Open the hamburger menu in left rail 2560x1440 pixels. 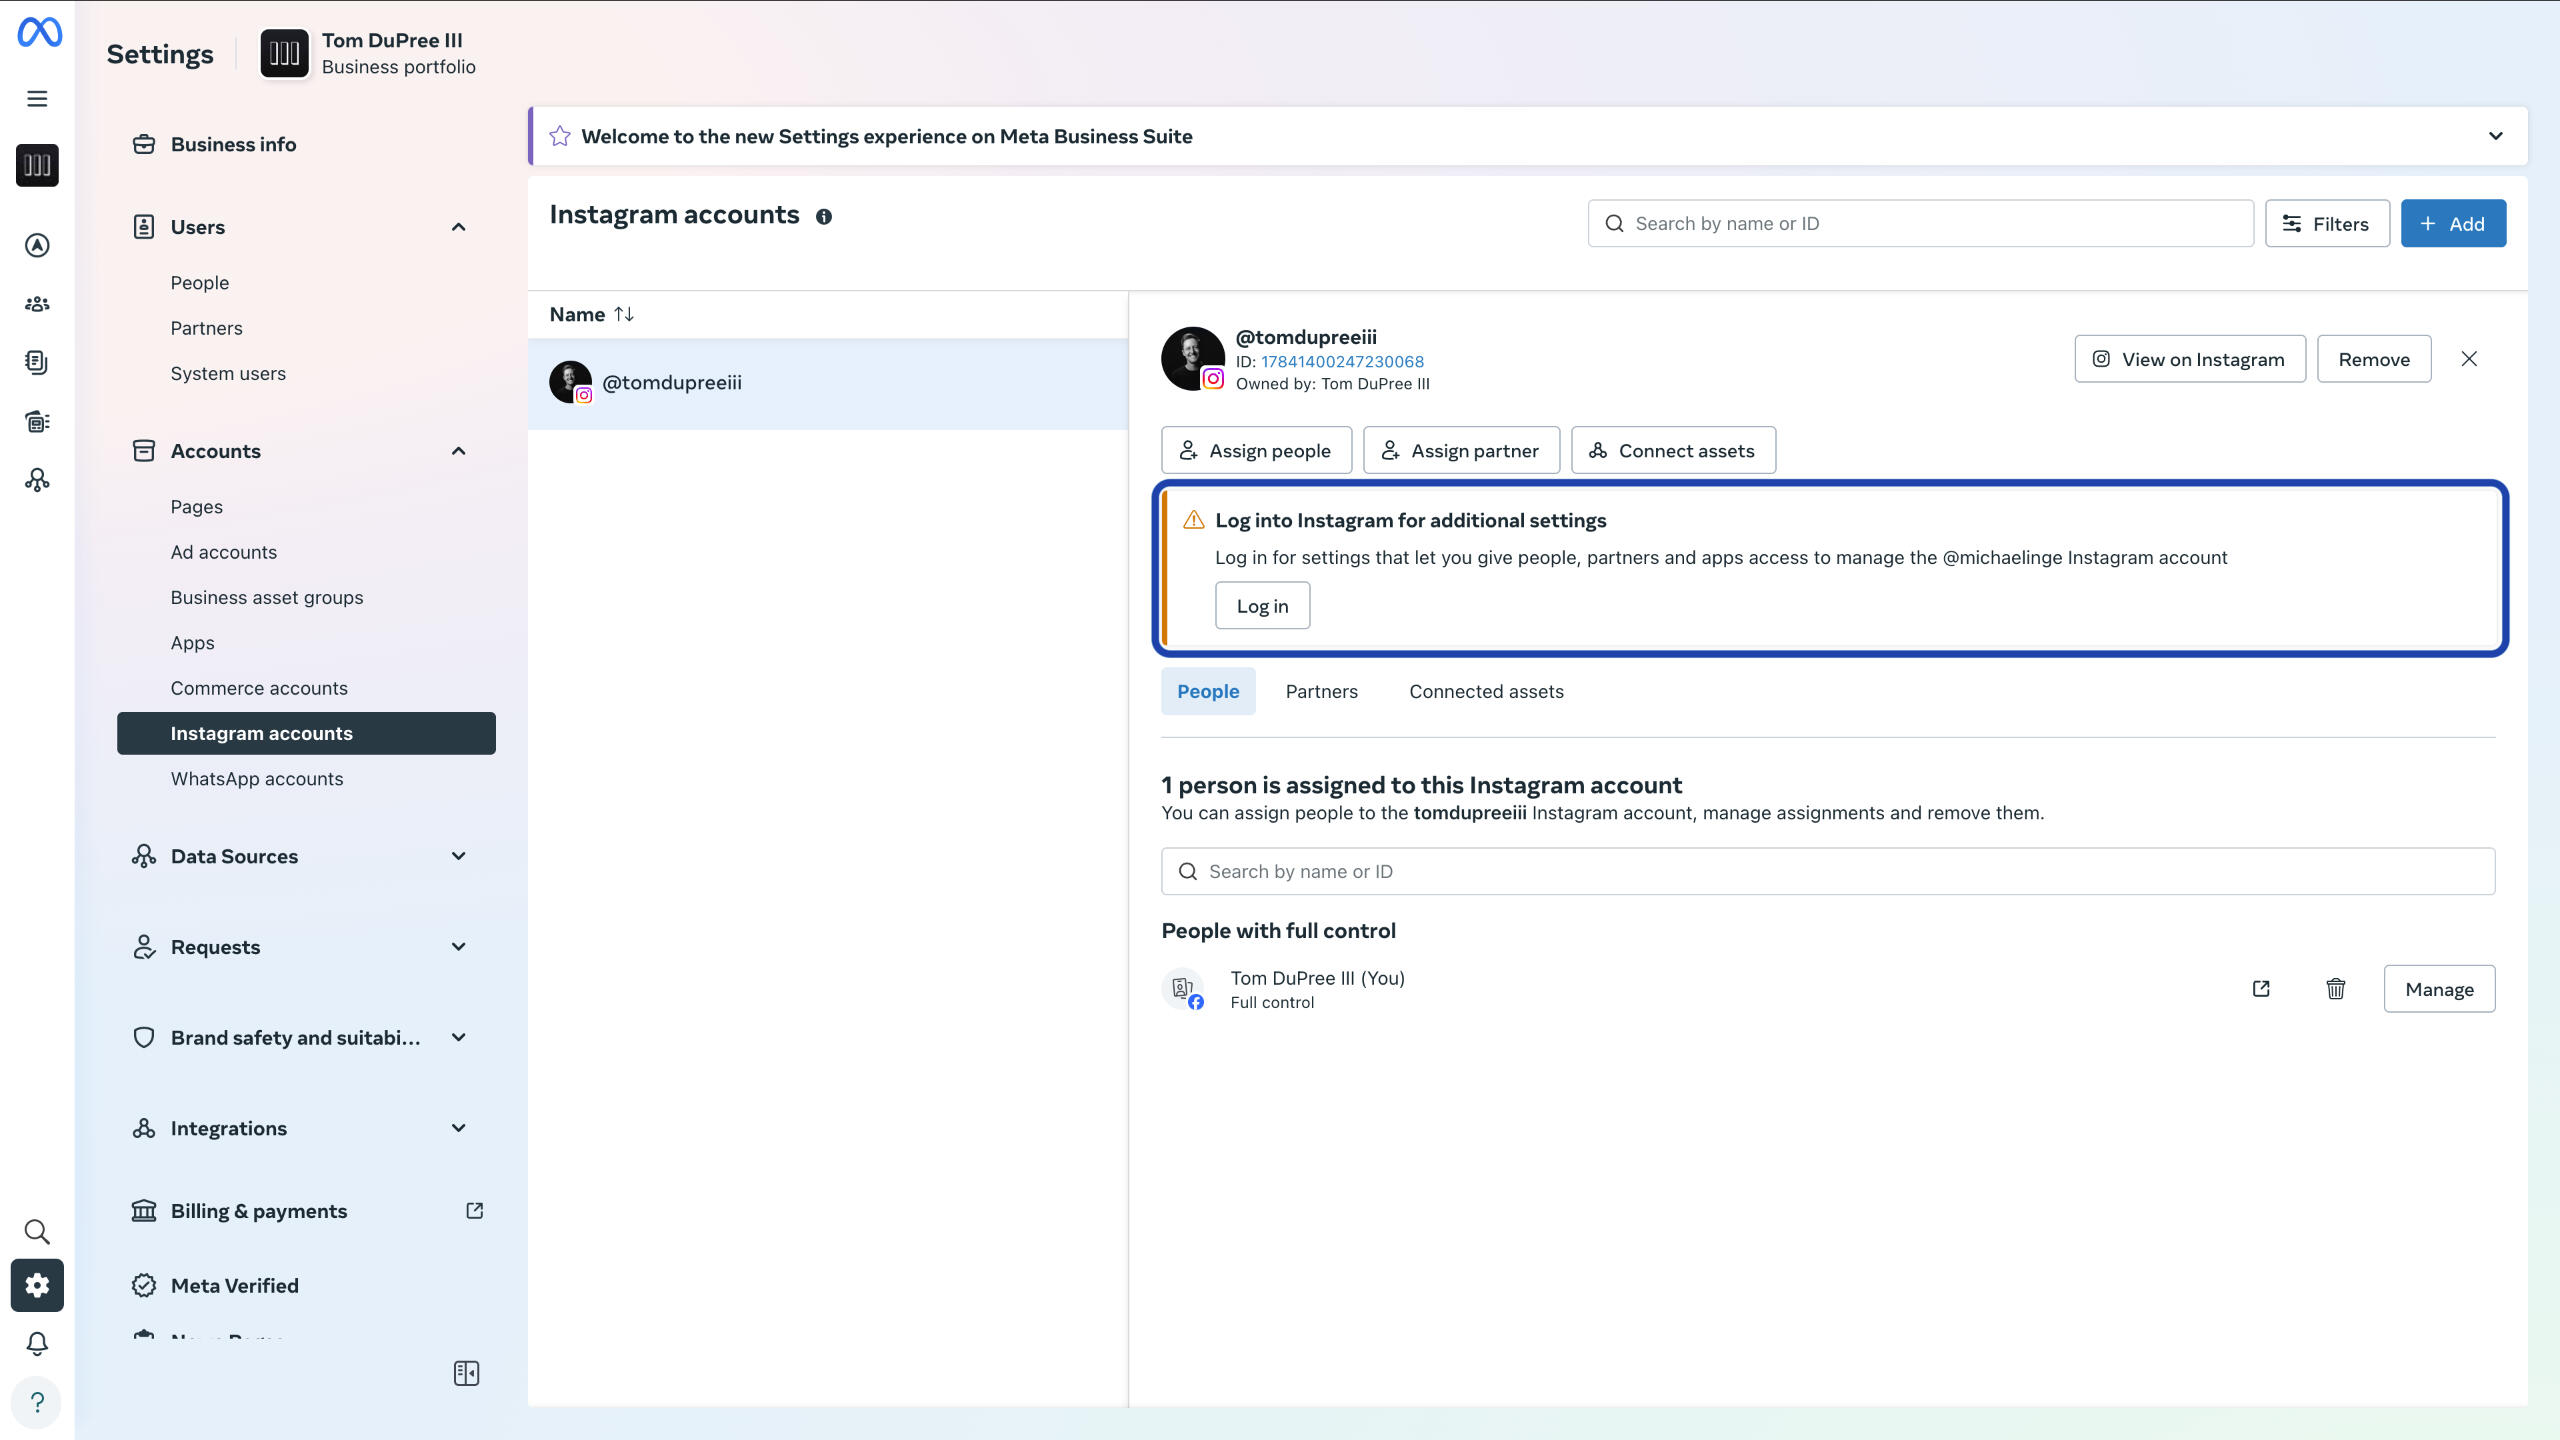(37, 98)
